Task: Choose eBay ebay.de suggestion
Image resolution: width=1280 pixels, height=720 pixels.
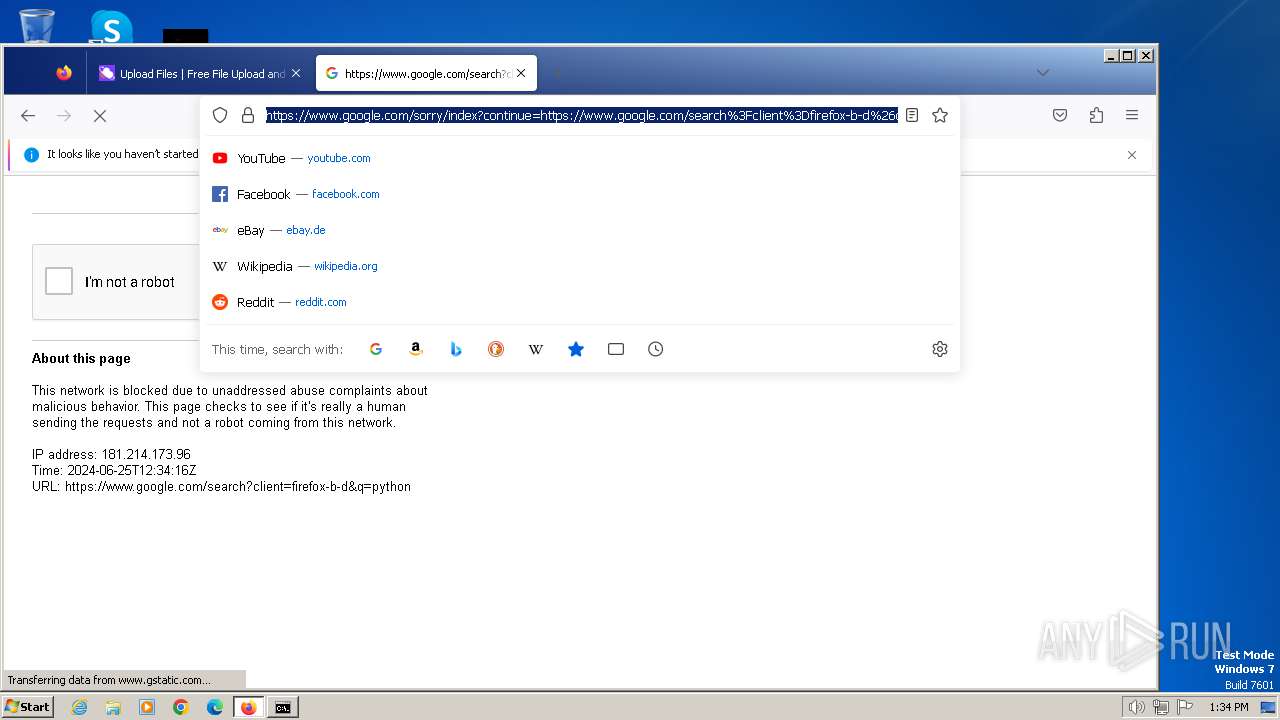Action: click(580, 230)
